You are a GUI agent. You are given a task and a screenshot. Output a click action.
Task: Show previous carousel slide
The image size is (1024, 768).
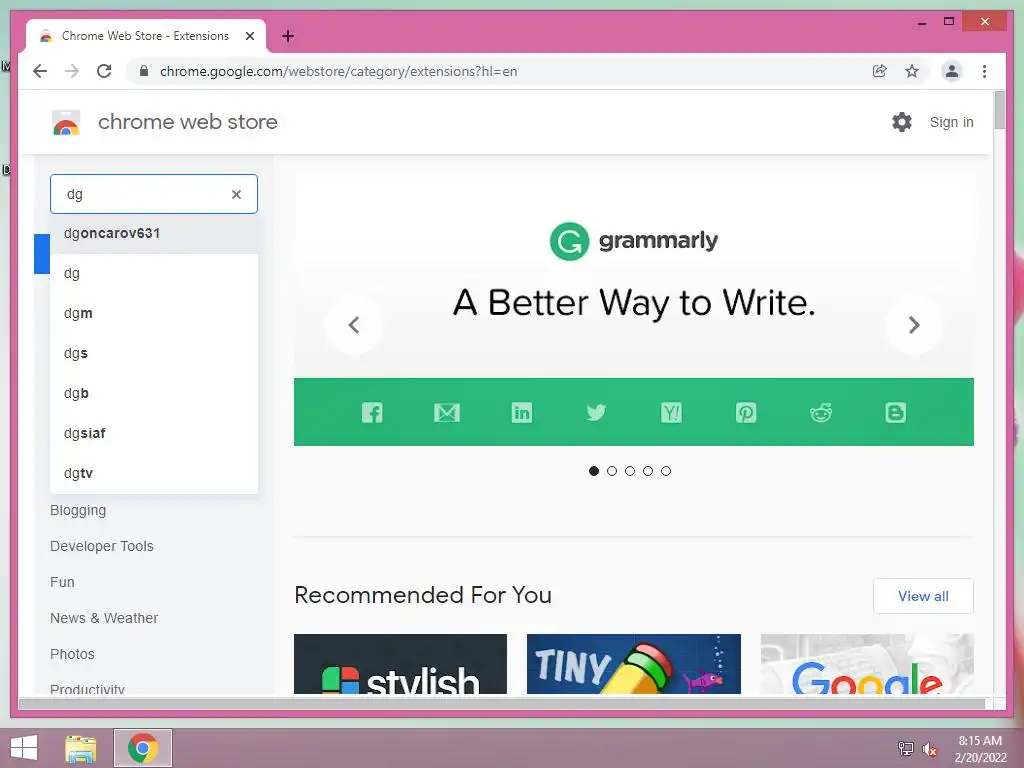(354, 325)
